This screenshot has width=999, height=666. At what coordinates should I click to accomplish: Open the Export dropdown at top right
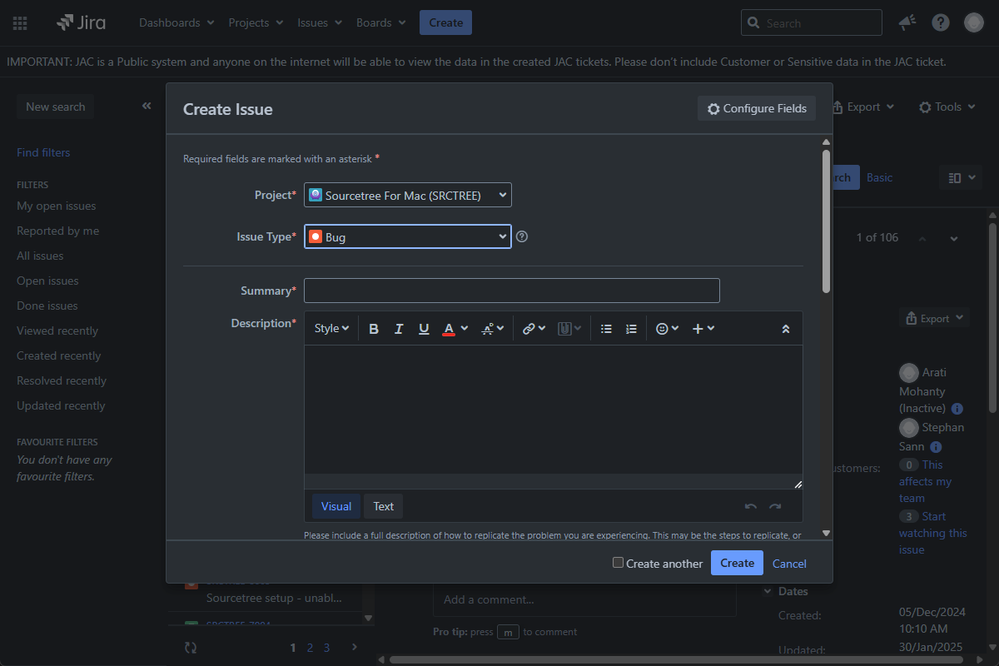(x=863, y=107)
